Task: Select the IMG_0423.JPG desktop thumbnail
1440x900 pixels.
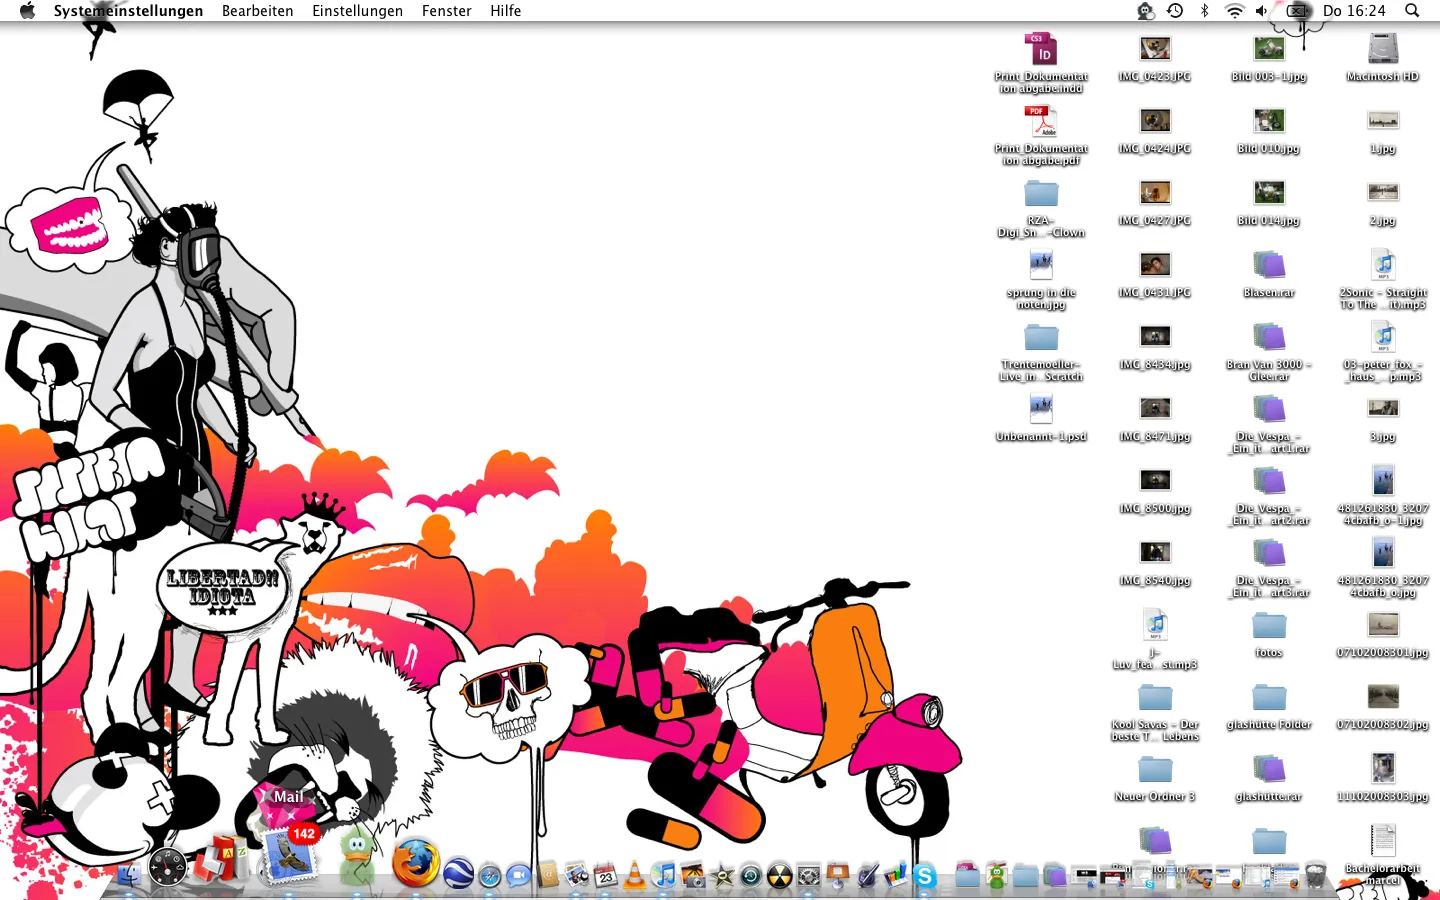Action: (x=1155, y=49)
